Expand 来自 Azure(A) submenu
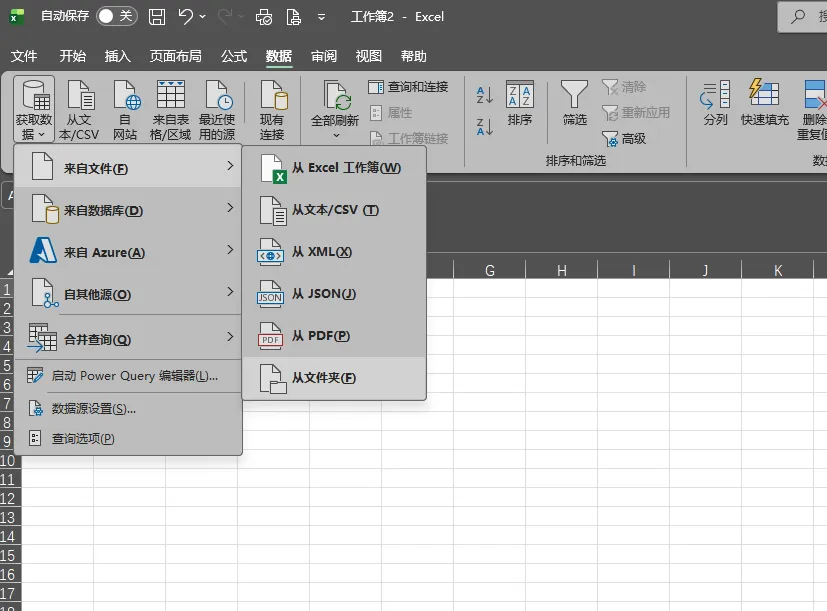This screenshot has height=611, width=827. [128, 251]
